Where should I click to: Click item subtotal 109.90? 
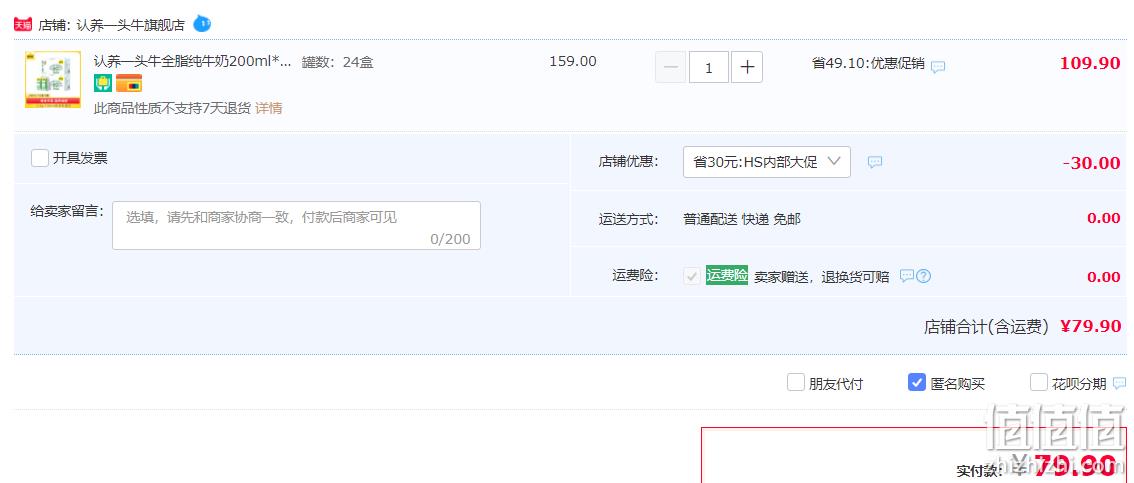tap(1090, 63)
